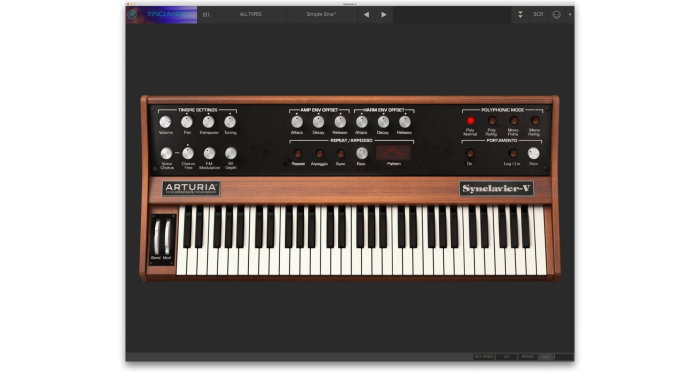This screenshot has width=700, height=372.
Task: Go to the previous preset arrow
Action: pos(366,15)
